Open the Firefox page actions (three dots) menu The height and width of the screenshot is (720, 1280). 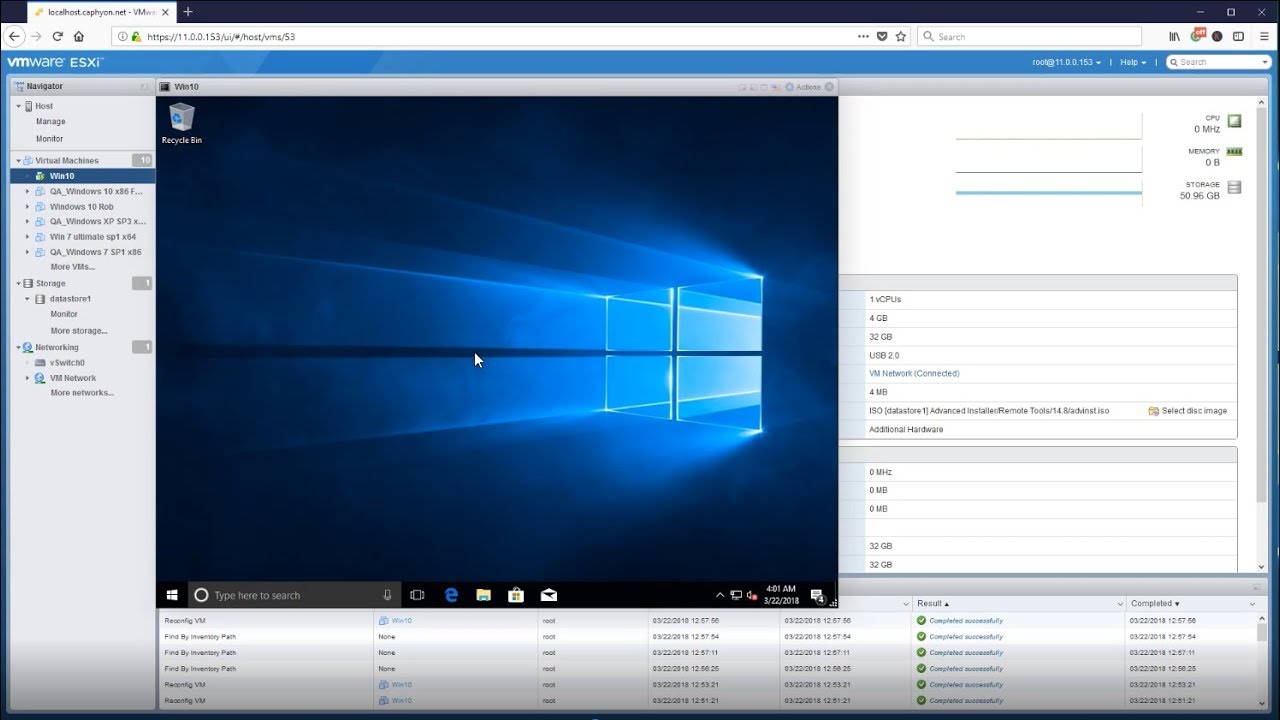(863, 36)
